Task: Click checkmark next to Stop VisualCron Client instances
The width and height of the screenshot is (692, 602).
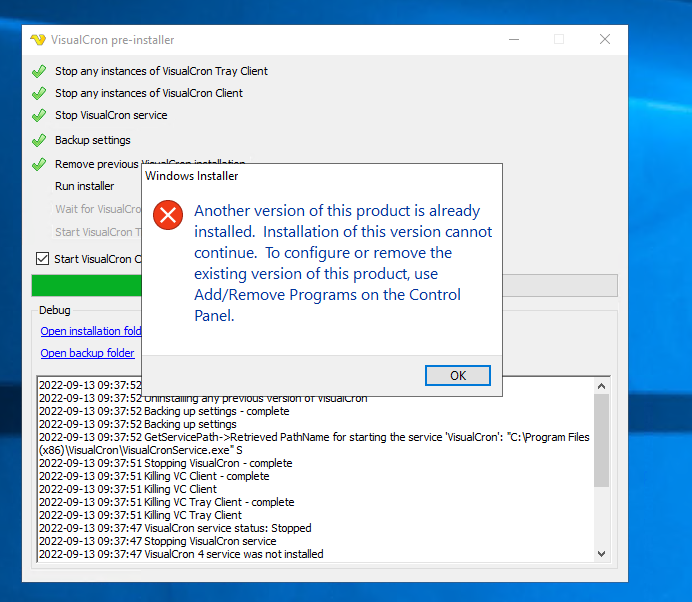Action: point(39,93)
